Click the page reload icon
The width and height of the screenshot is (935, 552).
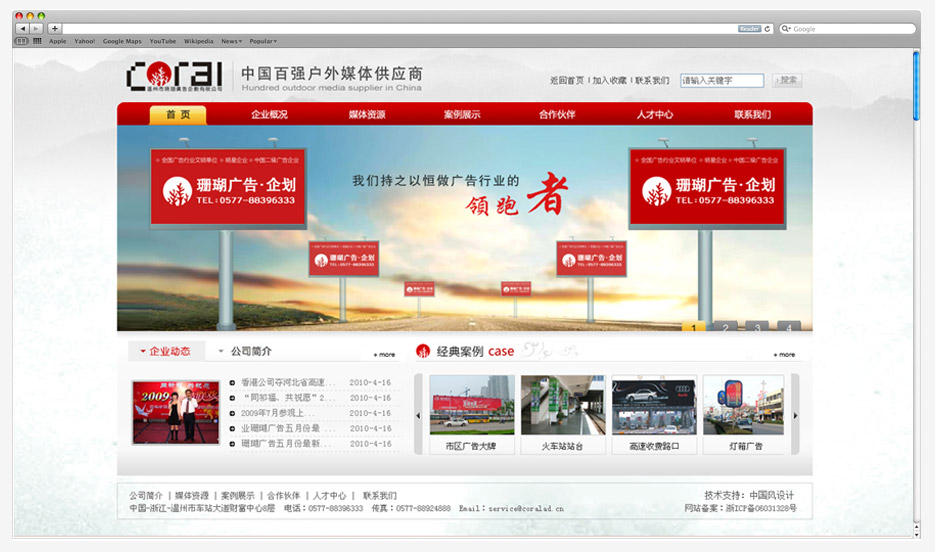768,29
